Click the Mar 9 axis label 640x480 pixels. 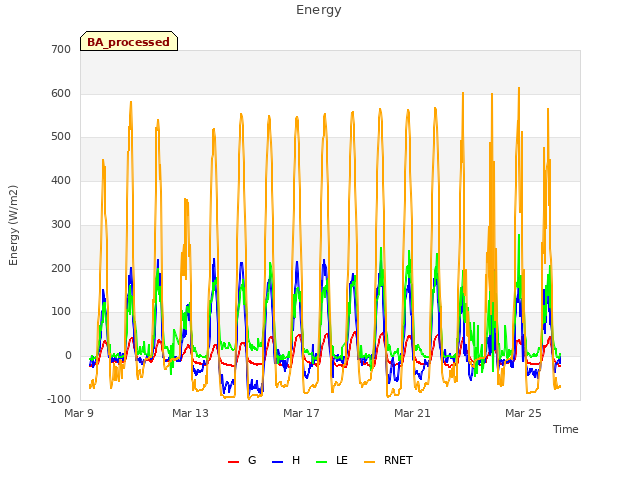click(x=79, y=413)
